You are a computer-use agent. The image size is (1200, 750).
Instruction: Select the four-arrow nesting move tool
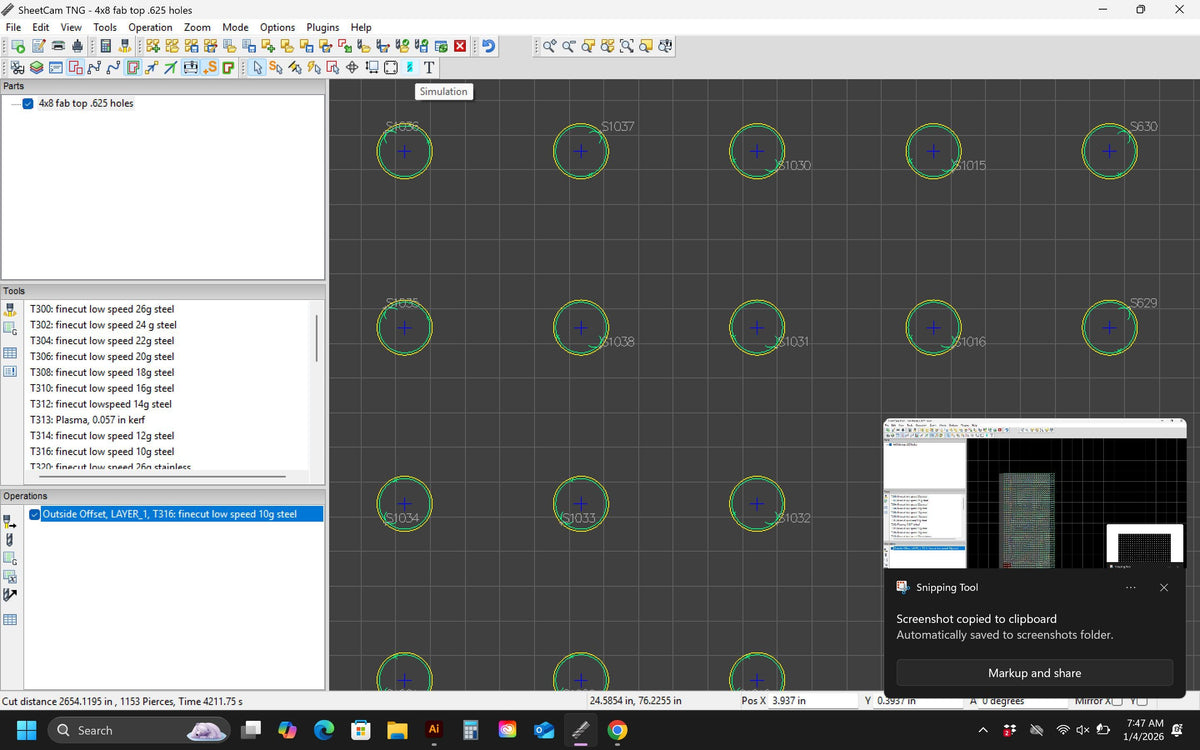[352, 68]
